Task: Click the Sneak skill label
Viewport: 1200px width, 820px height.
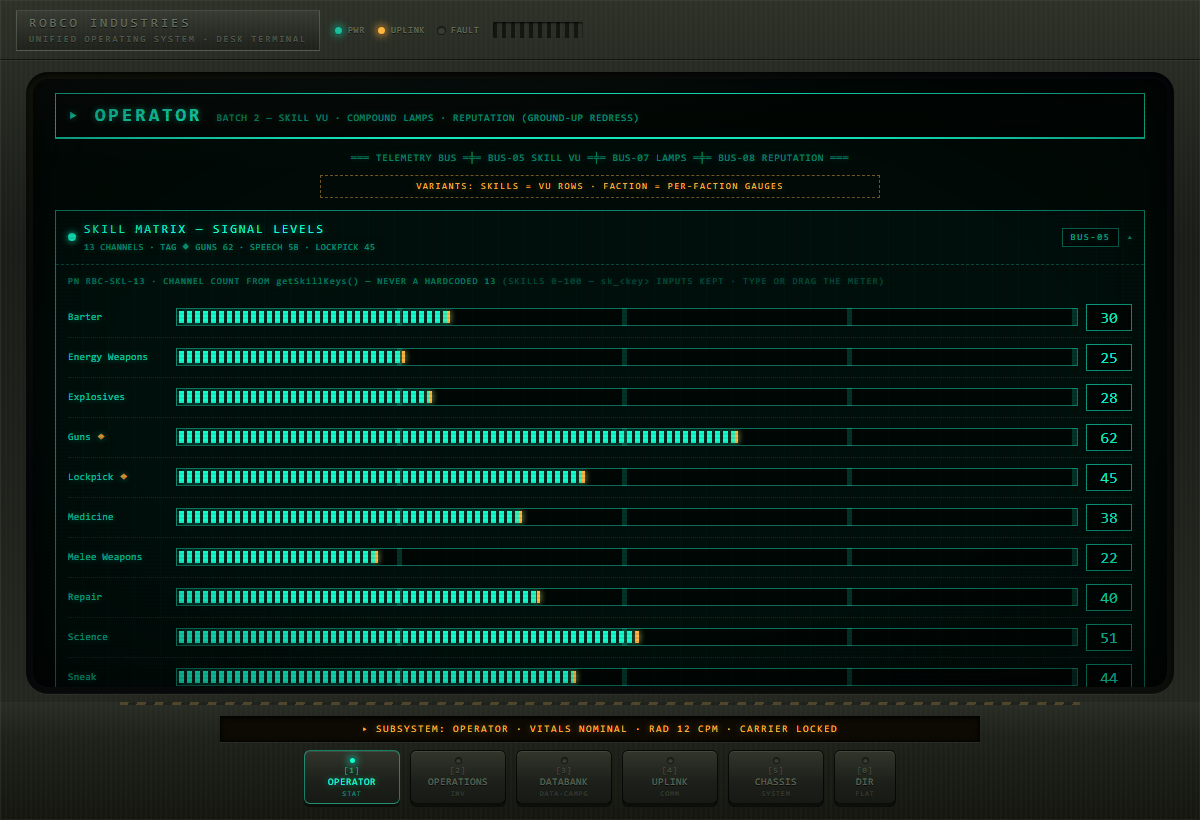Action: [x=82, y=677]
